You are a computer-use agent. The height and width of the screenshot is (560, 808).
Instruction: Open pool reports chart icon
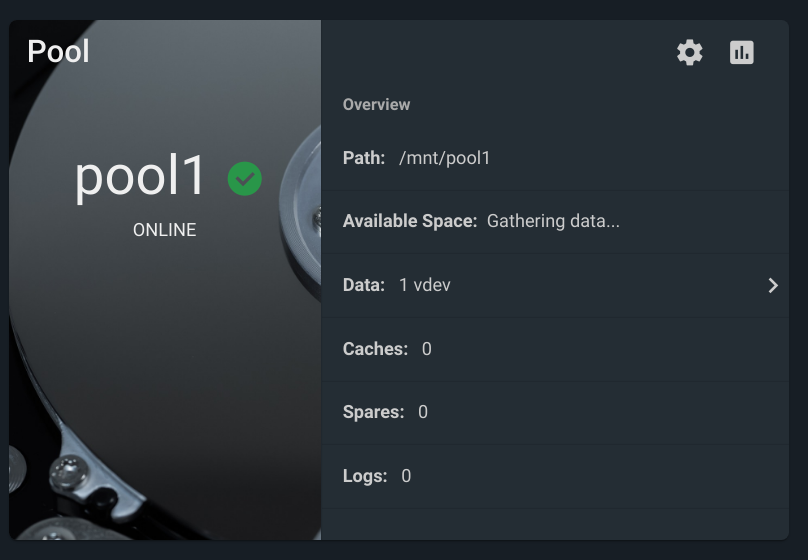coord(742,53)
